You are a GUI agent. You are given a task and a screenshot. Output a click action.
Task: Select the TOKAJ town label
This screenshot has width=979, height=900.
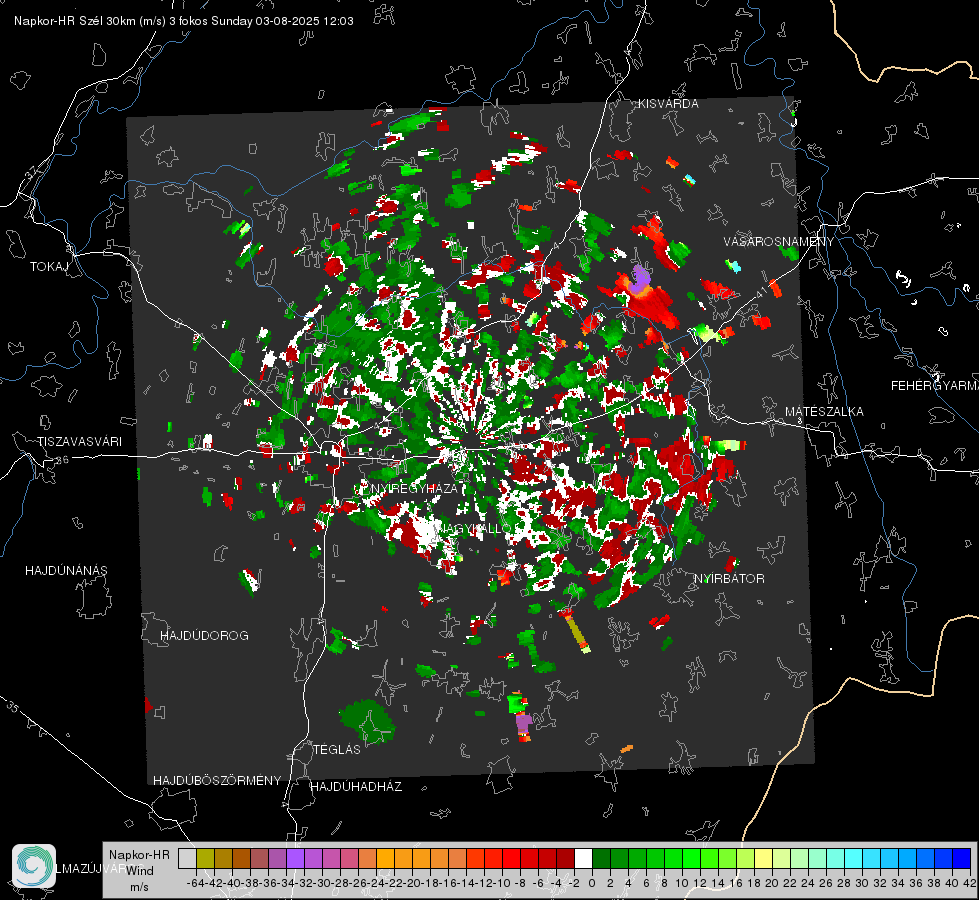(x=49, y=267)
